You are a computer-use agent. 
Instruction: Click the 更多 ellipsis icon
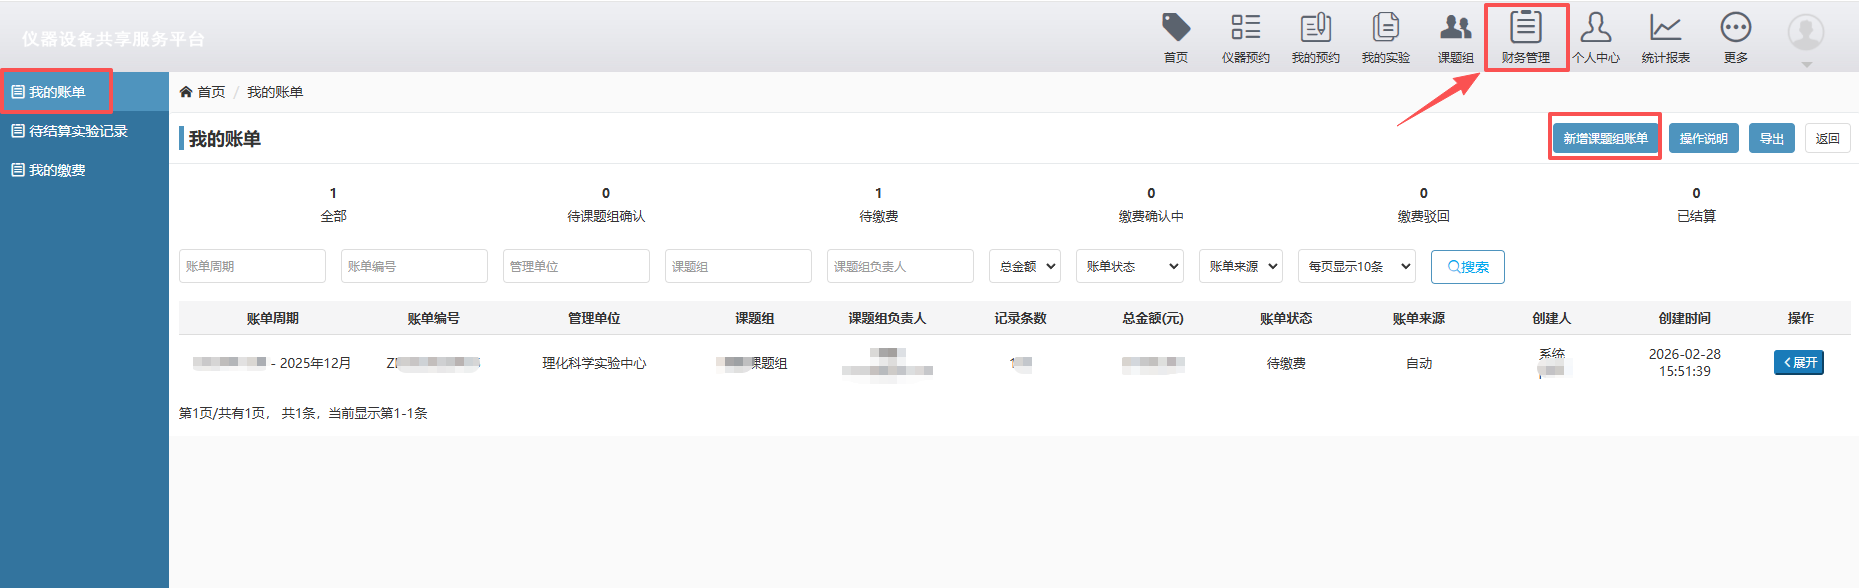coord(1735,28)
